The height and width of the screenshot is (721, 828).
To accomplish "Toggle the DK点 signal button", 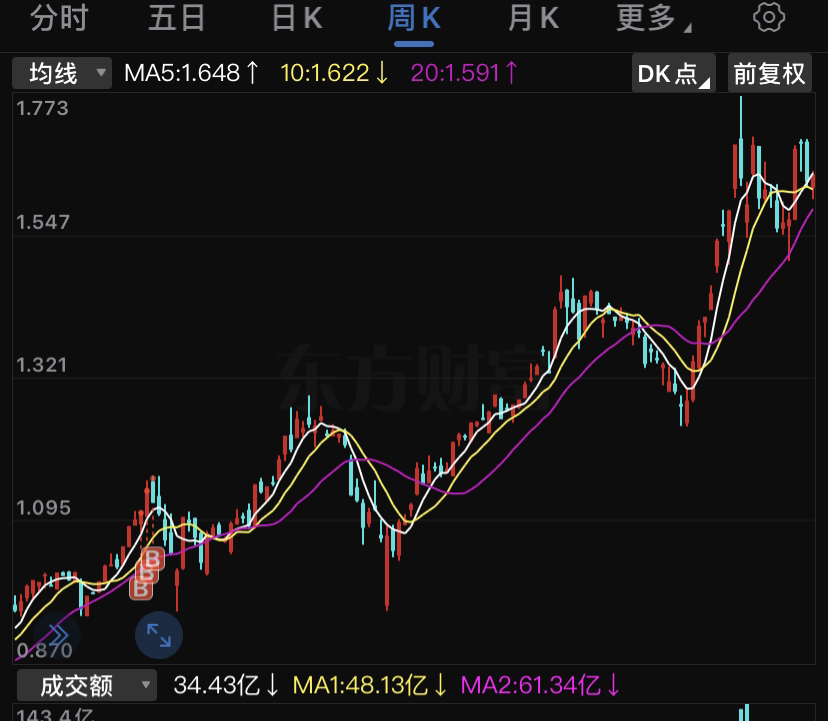I will pos(673,73).
